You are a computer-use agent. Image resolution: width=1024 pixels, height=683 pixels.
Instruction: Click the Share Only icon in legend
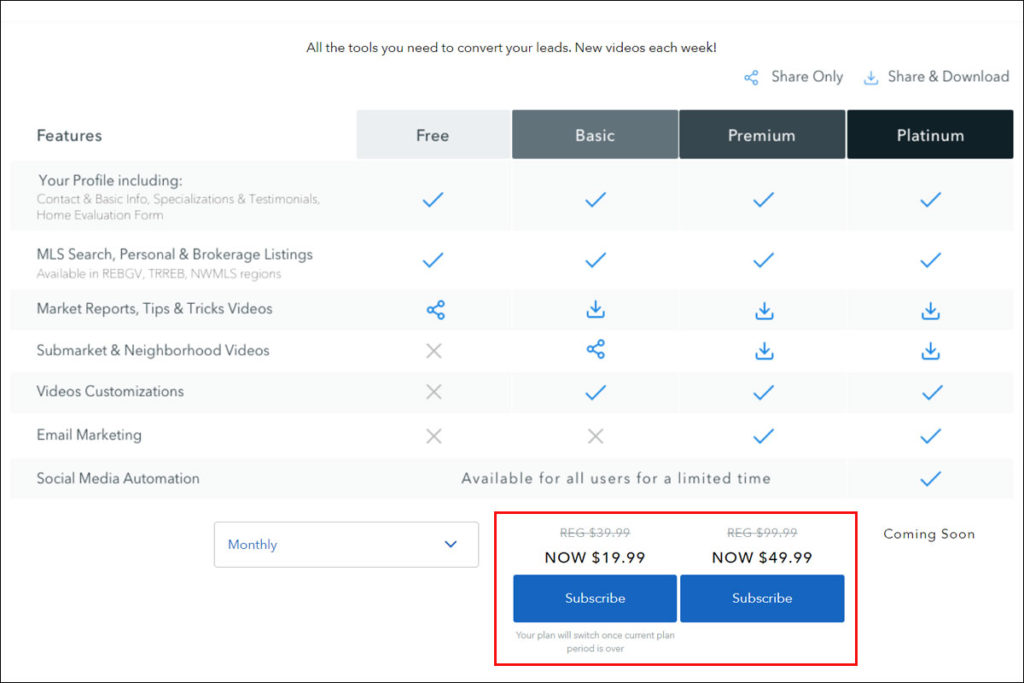751,77
